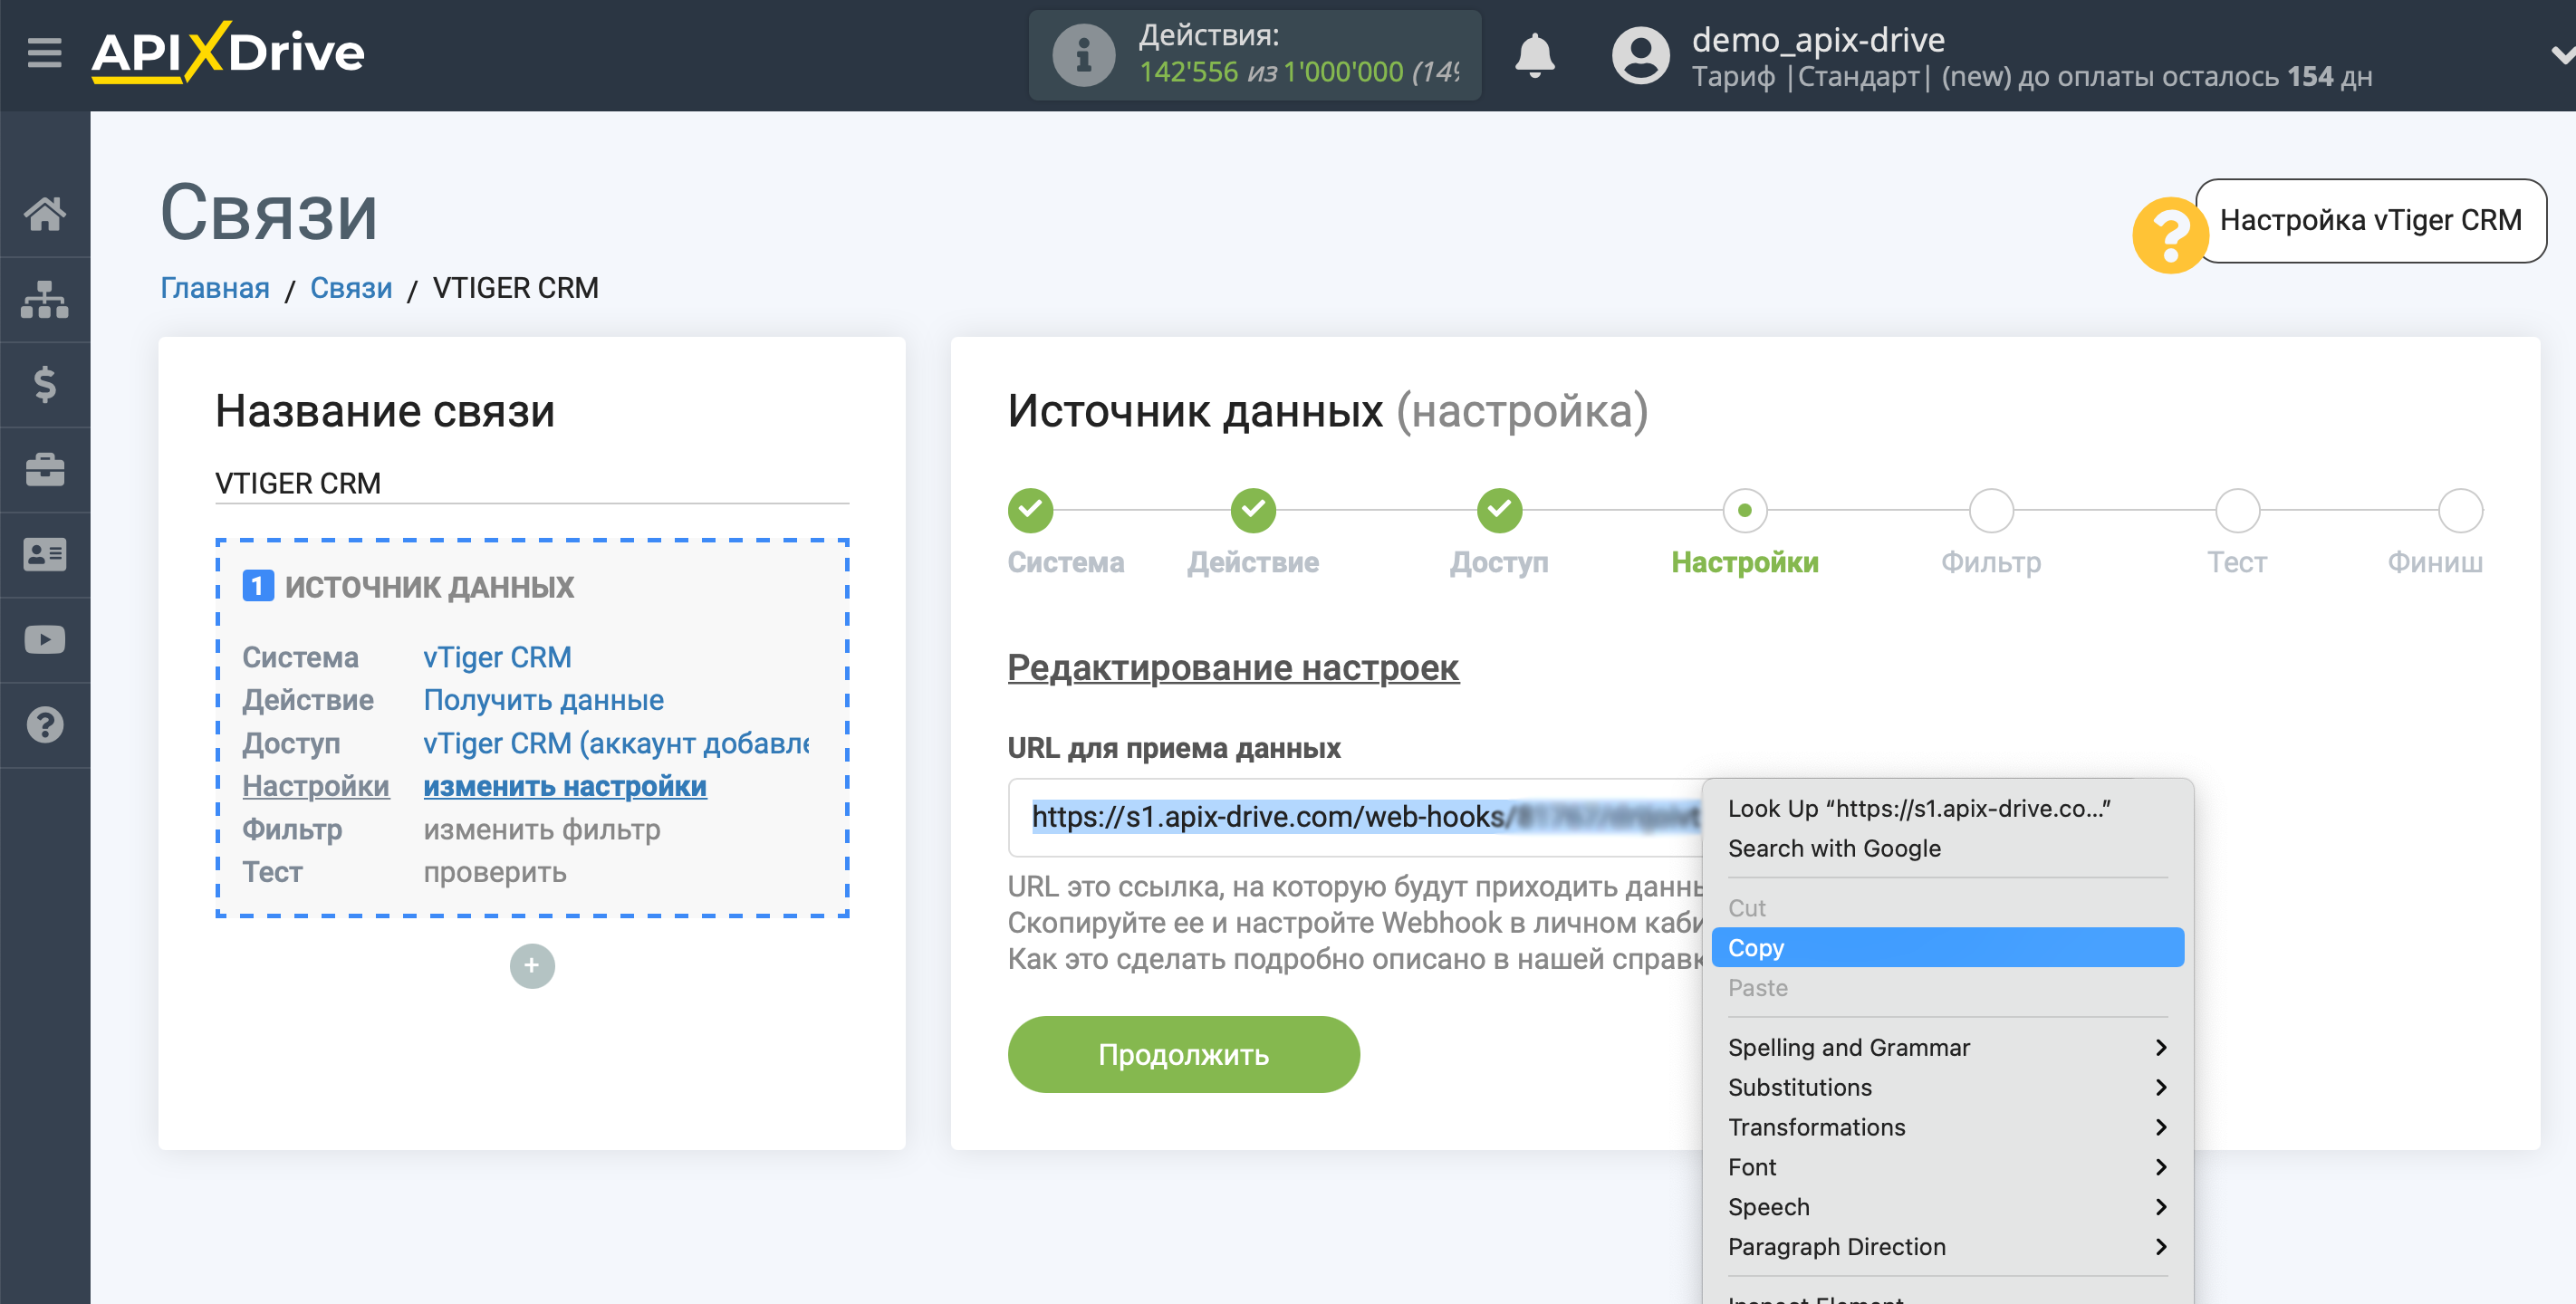Click the Редактирование настроек heading
Image resolution: width=2576 pixels, height=1304 pixels.
click(1233, 667)
